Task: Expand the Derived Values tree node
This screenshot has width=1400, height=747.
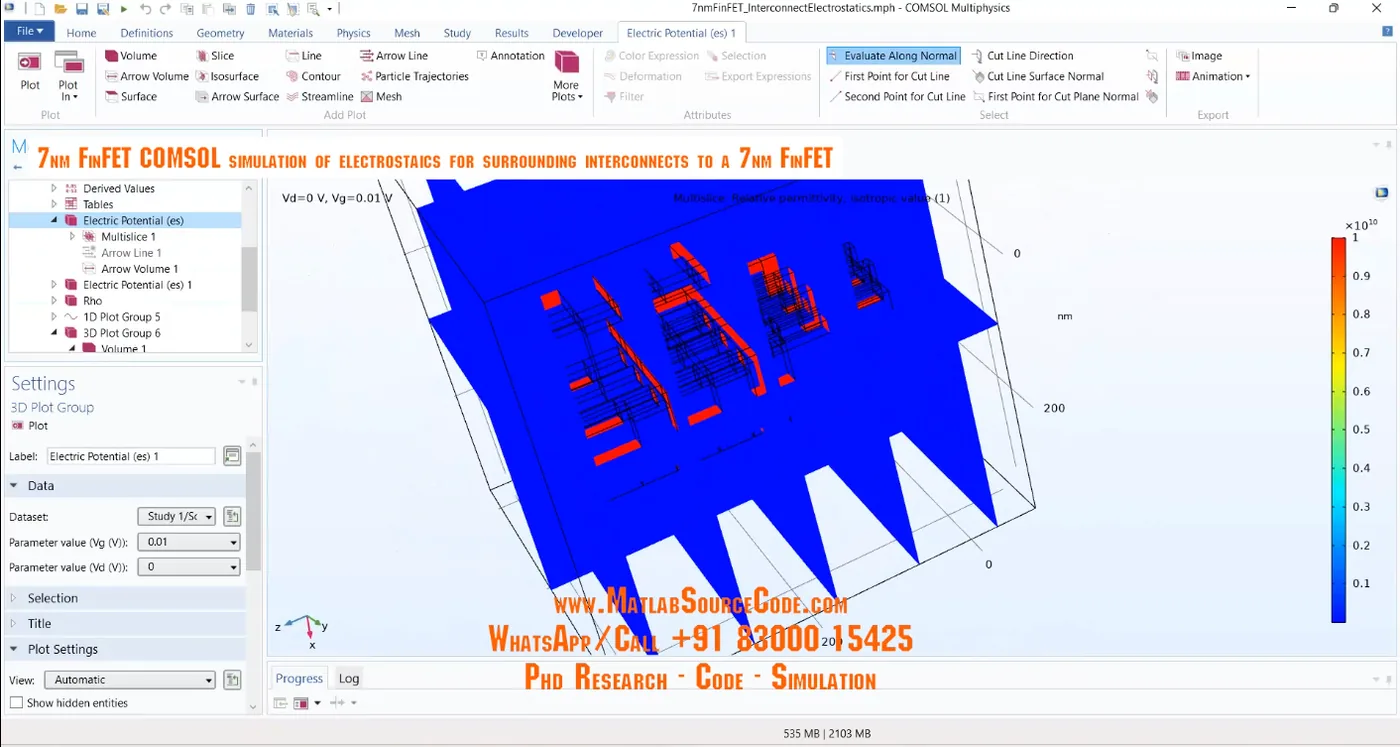Action: (x=55, y=188)
